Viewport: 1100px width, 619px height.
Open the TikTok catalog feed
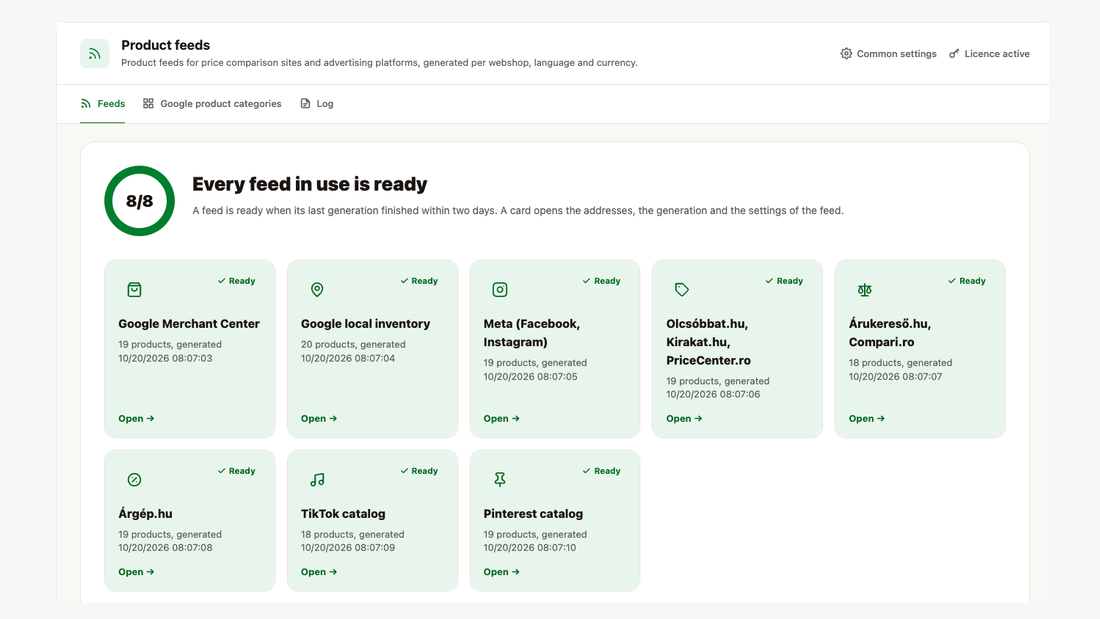point(319,572)
